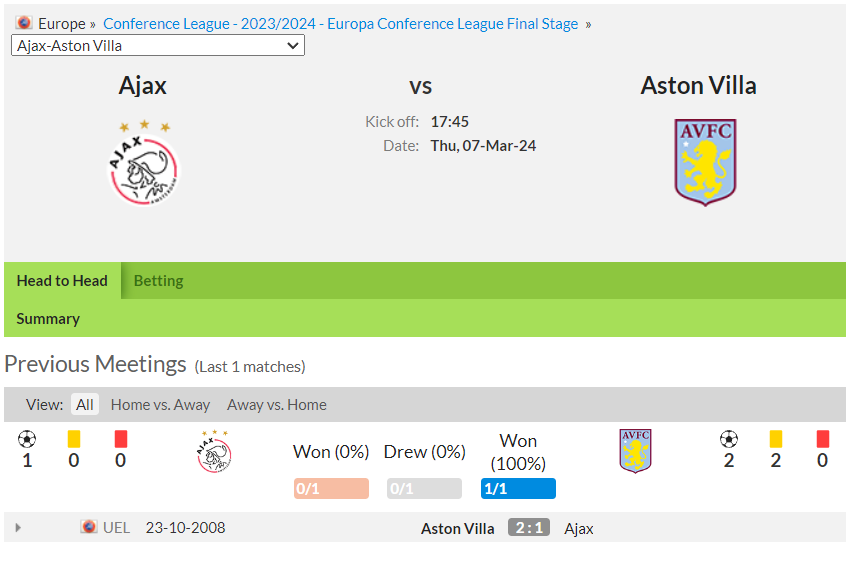This screenshot has height=572, width=848.
Task: Open the Betting tab
Action: tap(158, 281)
